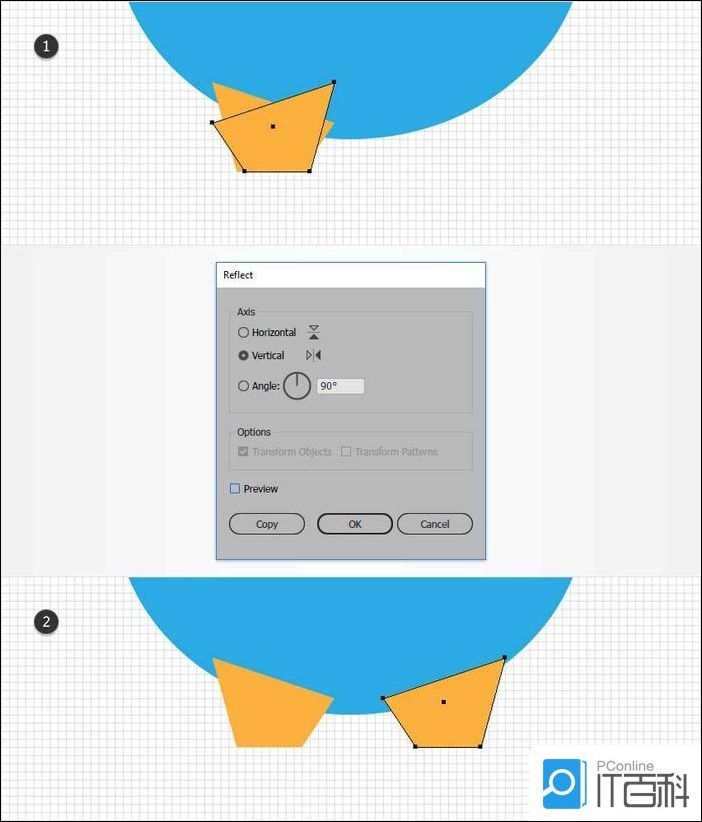Click the orange left foot shape in step 2

[267, 705]
